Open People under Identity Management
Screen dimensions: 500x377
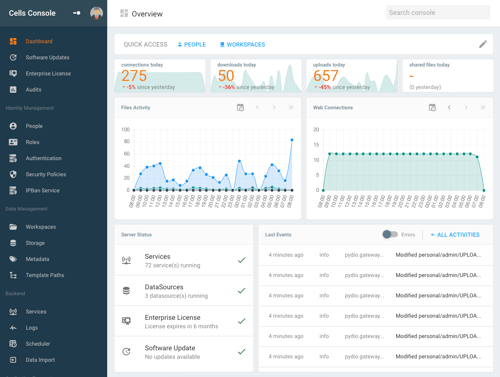click(x=34, y=126)
